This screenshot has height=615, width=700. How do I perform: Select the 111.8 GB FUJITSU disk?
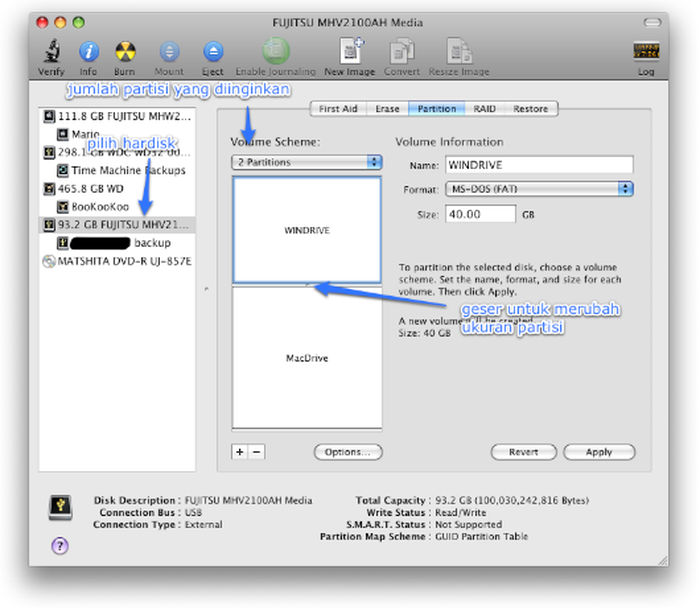(x=117, y=116)
